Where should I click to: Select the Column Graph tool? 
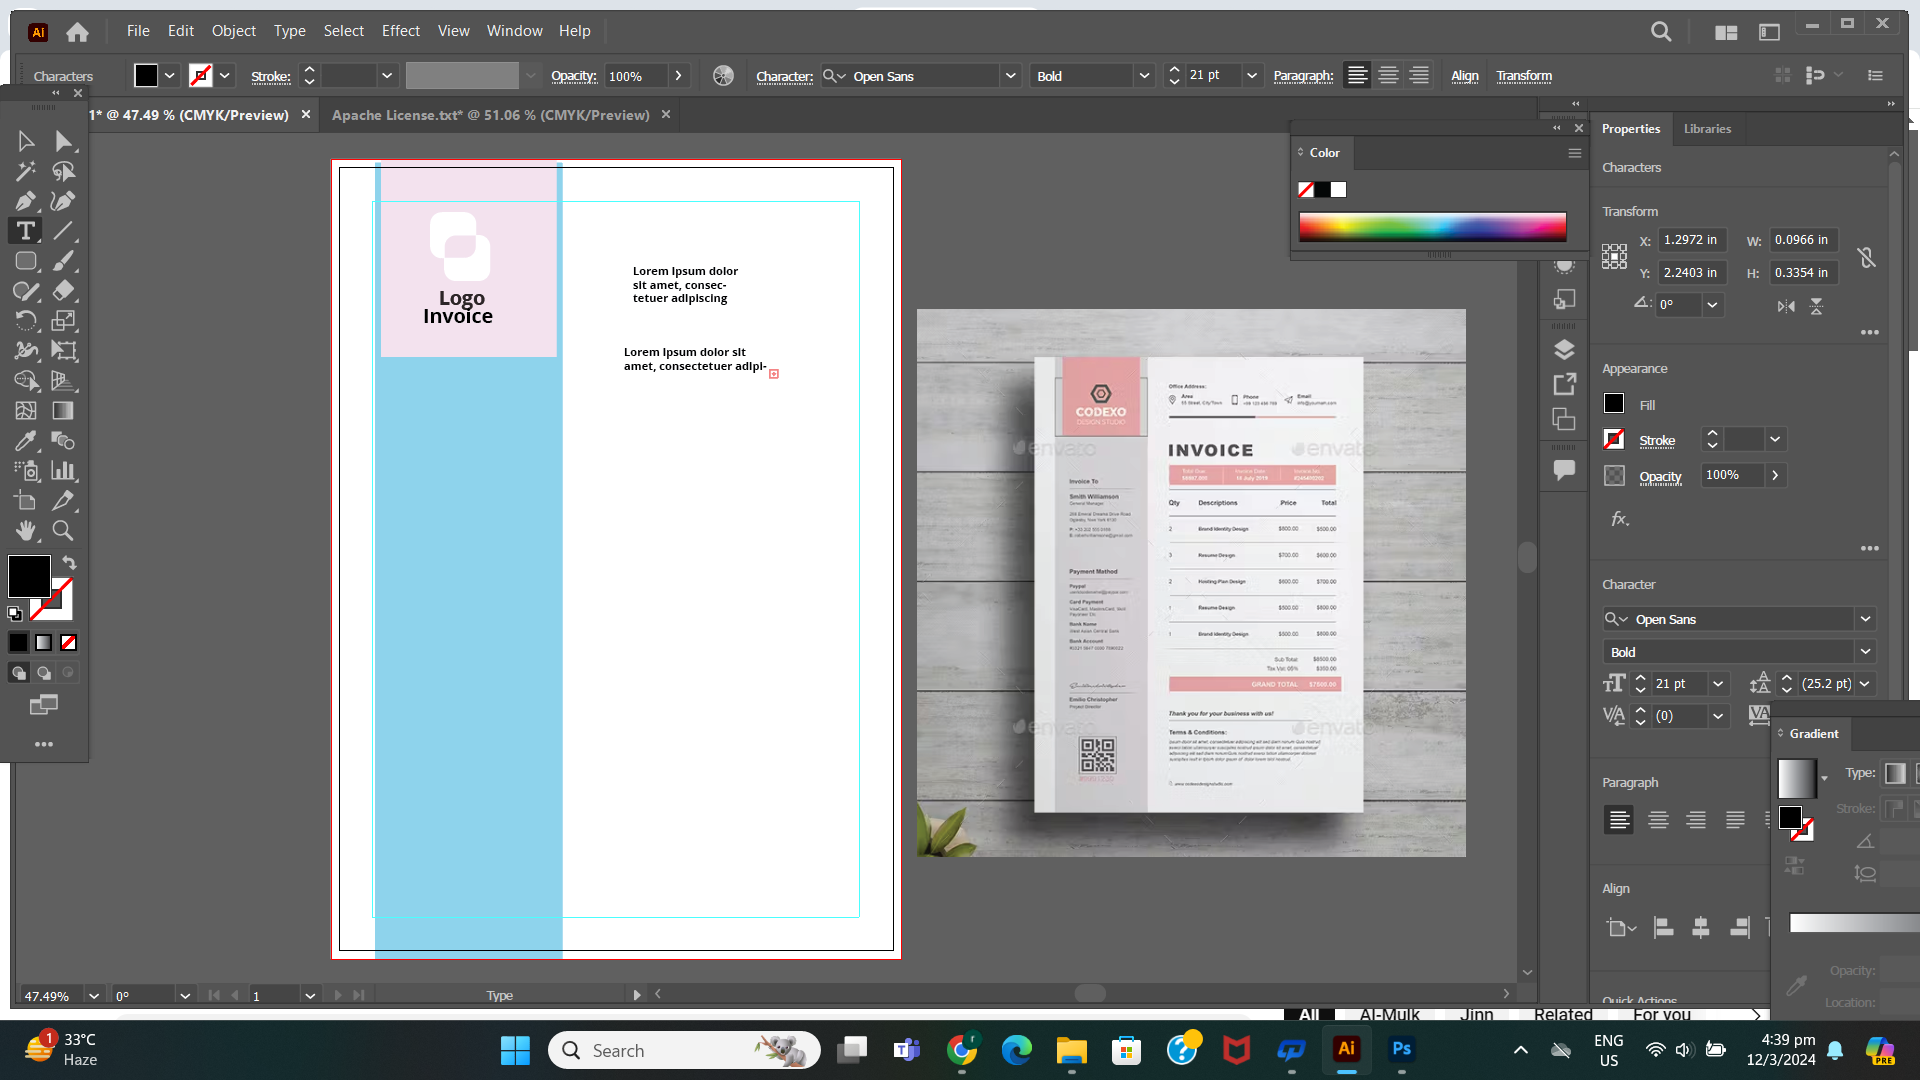(x=63, y=471)
